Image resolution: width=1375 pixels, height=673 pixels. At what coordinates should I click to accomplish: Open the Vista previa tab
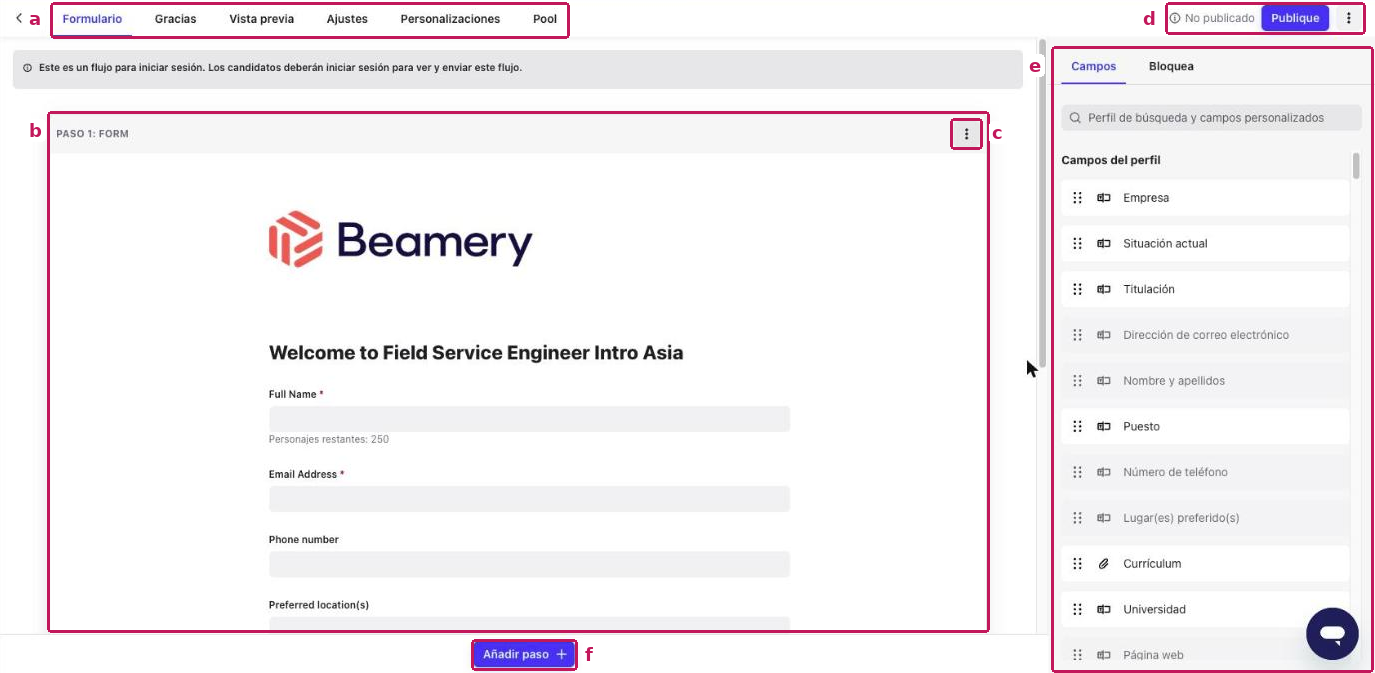click(261, 19)
